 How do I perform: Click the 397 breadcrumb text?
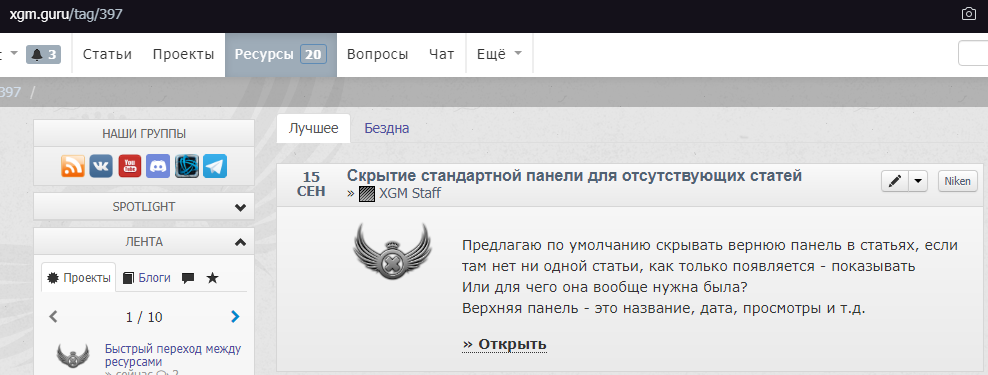point(10,92)
